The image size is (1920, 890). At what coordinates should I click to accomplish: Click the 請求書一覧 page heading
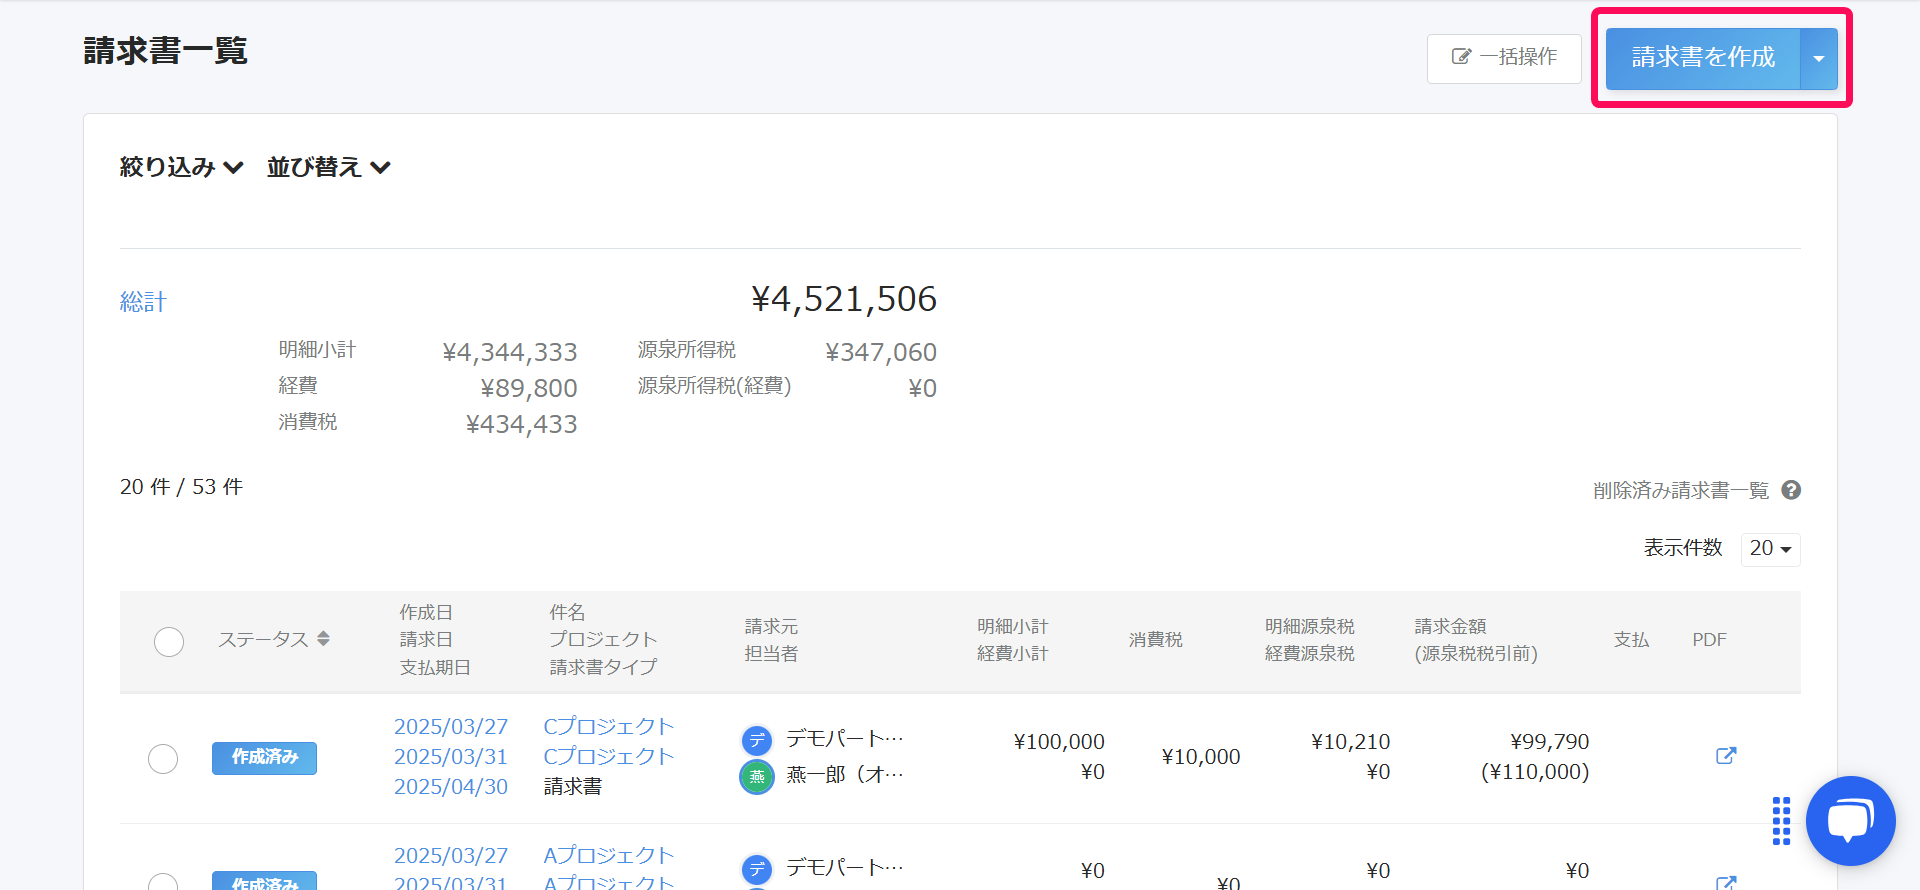pos(166,51)
